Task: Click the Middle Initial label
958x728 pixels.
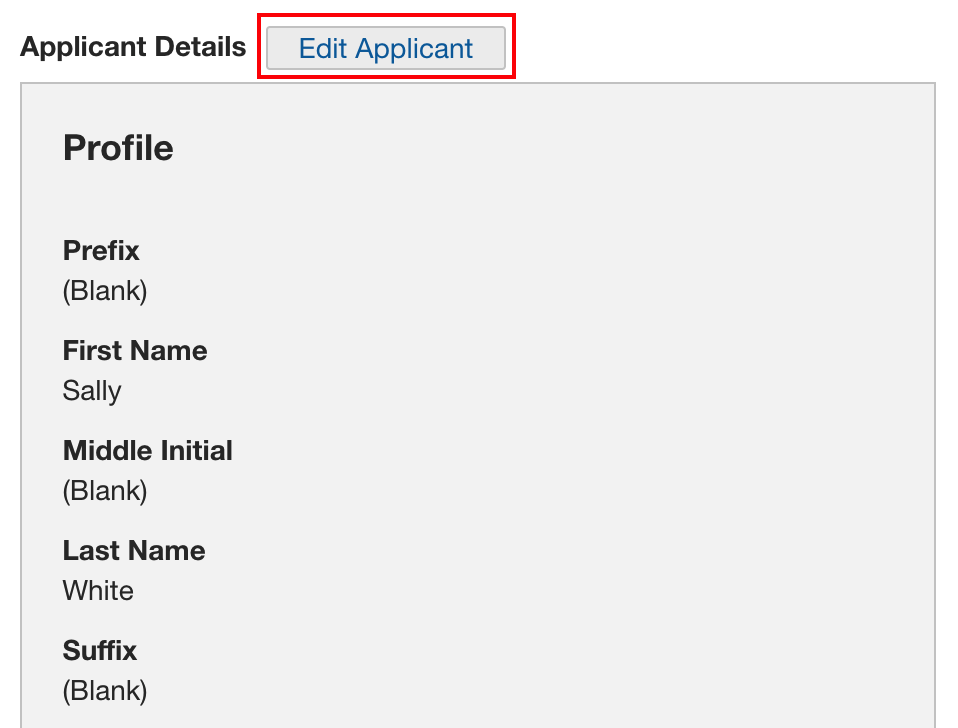Action: [148, 451]
